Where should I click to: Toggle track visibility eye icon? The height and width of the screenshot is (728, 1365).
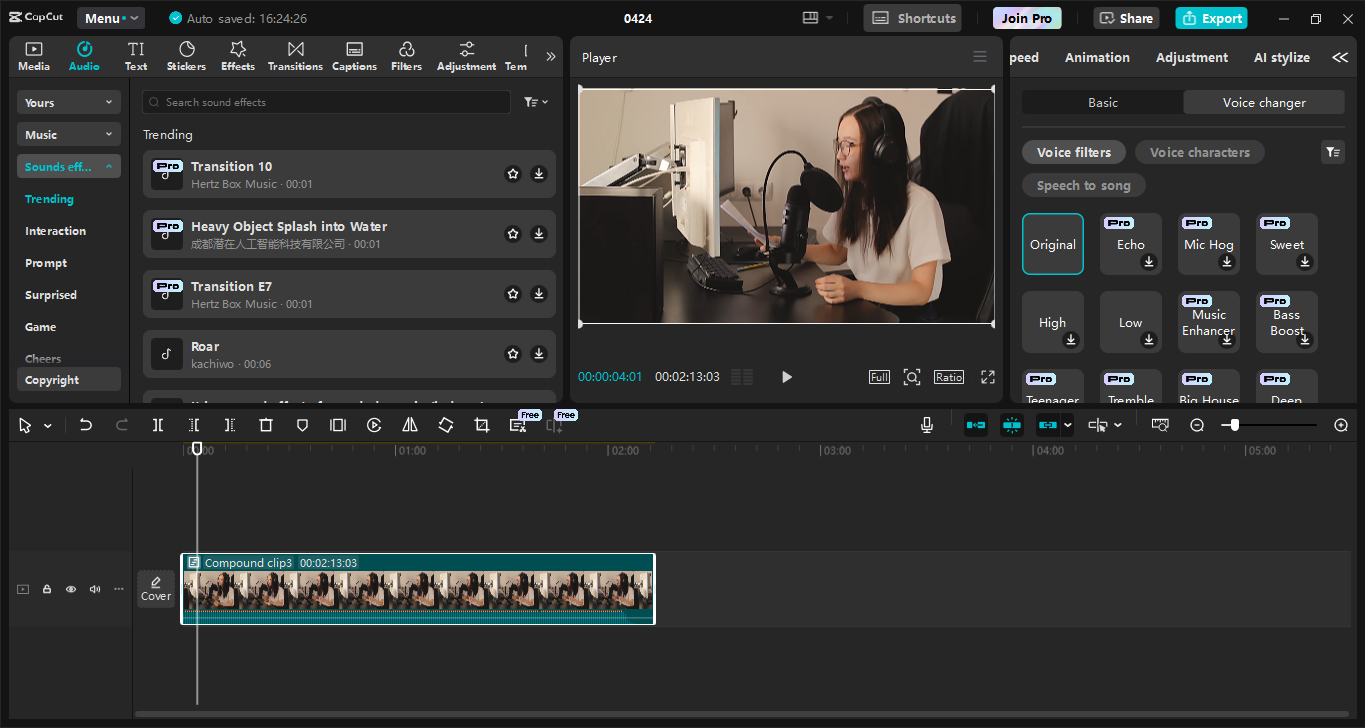point(71,589)
